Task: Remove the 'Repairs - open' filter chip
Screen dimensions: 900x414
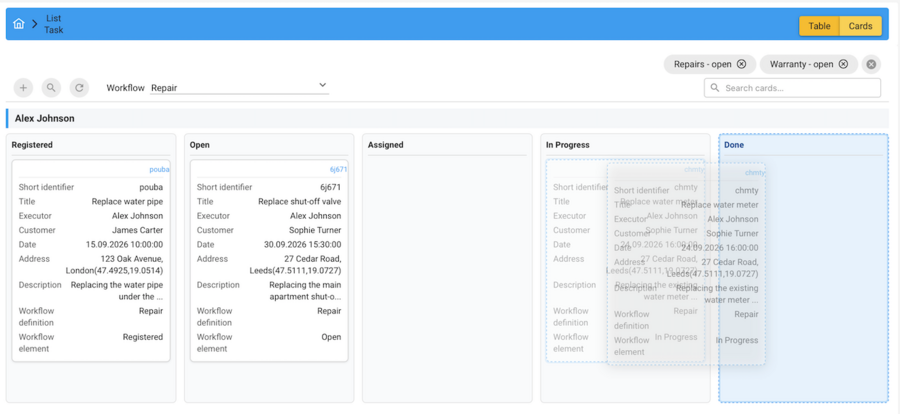Action: click(742, 64)
